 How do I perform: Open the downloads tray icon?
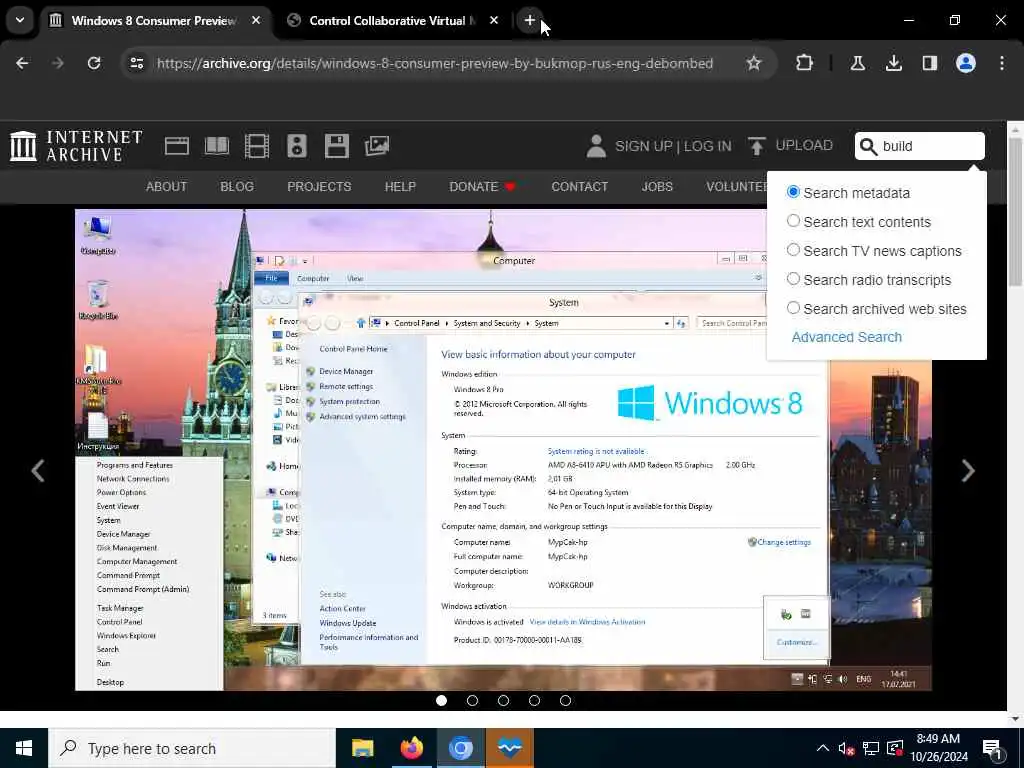893,63
